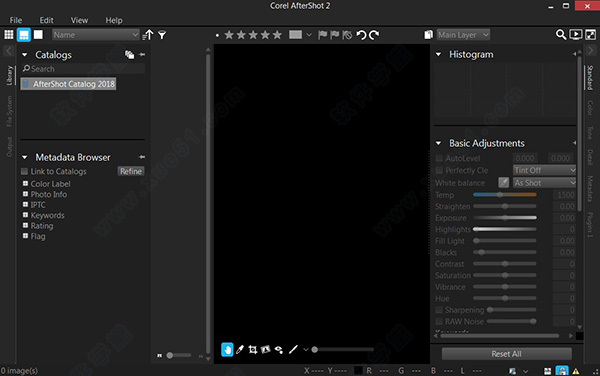Set rating to five stars
Image resolution: width=600 pixels, height=376 pixels.
277,35
